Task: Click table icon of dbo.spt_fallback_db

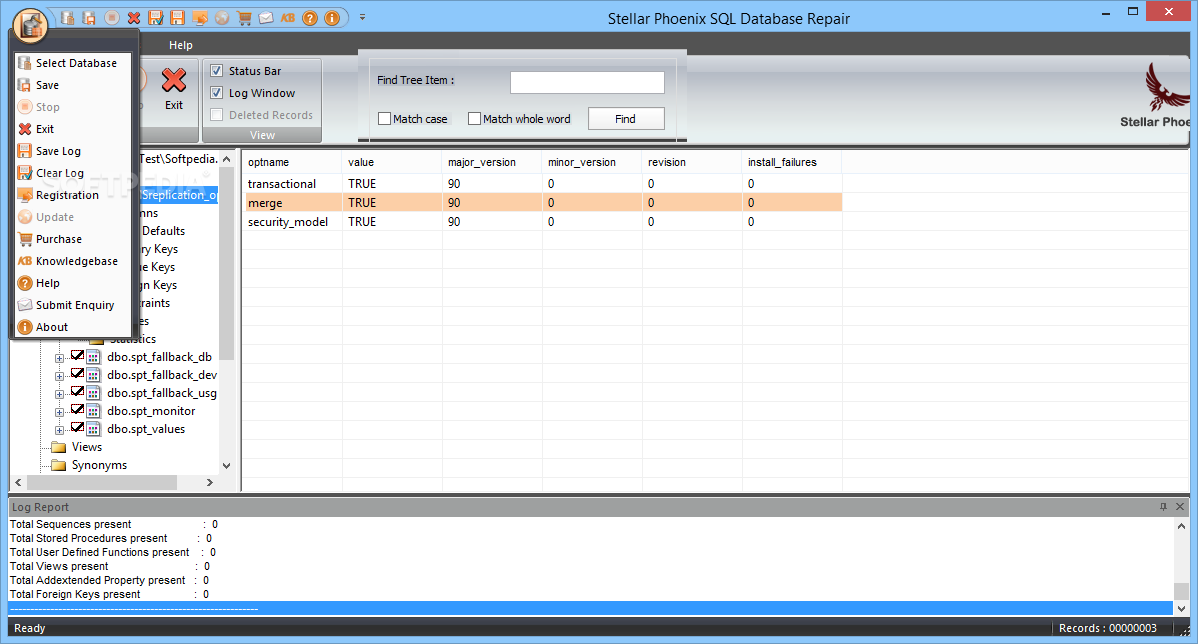Action: (93, 357)
